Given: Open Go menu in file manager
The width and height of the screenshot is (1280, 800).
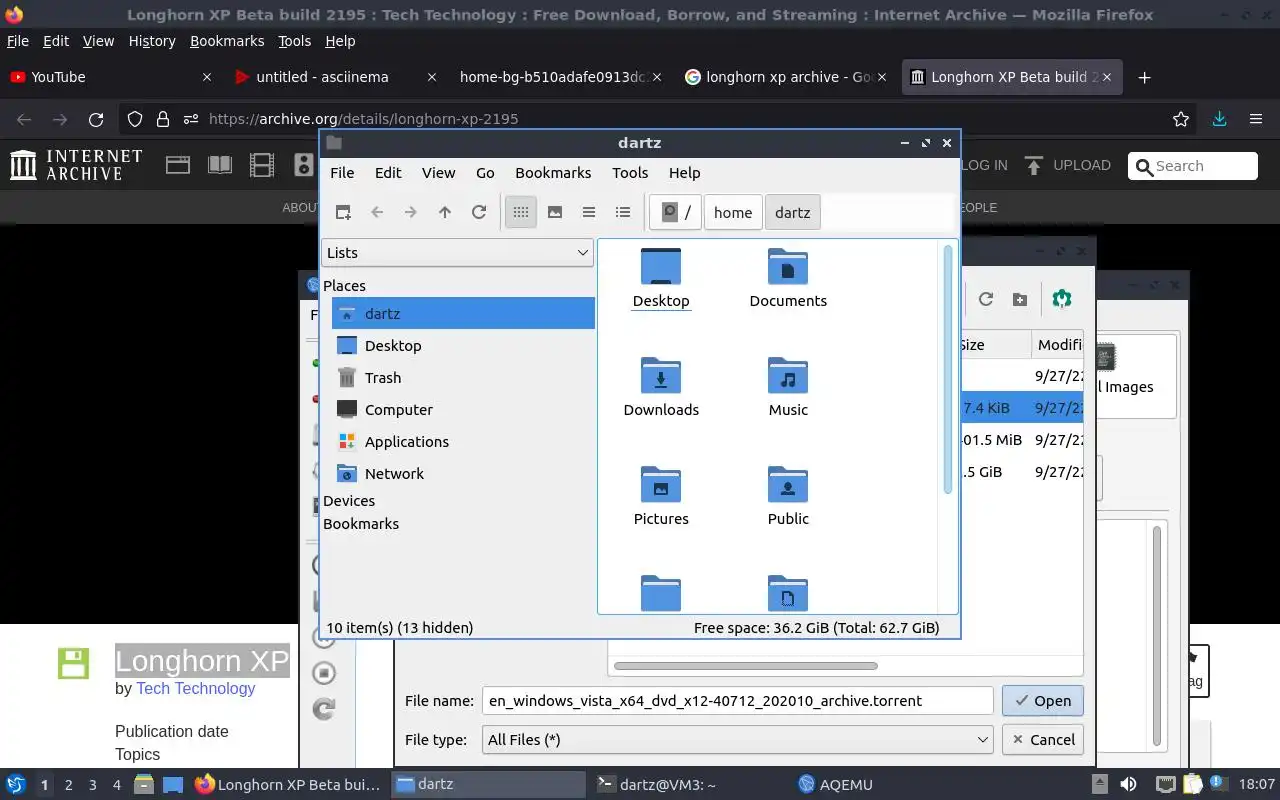Looking at the screenshot, I should coord(485,172).
